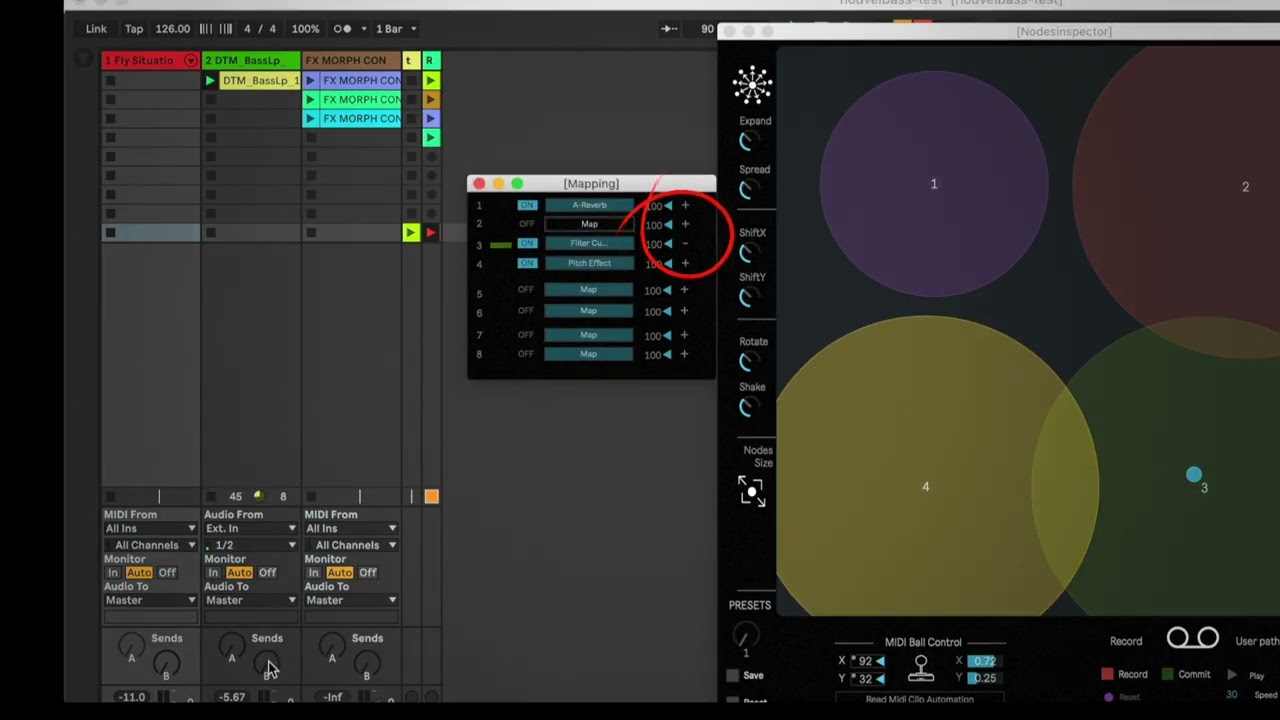Viewport: 1280px width, 720px height.
Task: Select the 2 DTM_BassLp track header
Action: point(251,61)
